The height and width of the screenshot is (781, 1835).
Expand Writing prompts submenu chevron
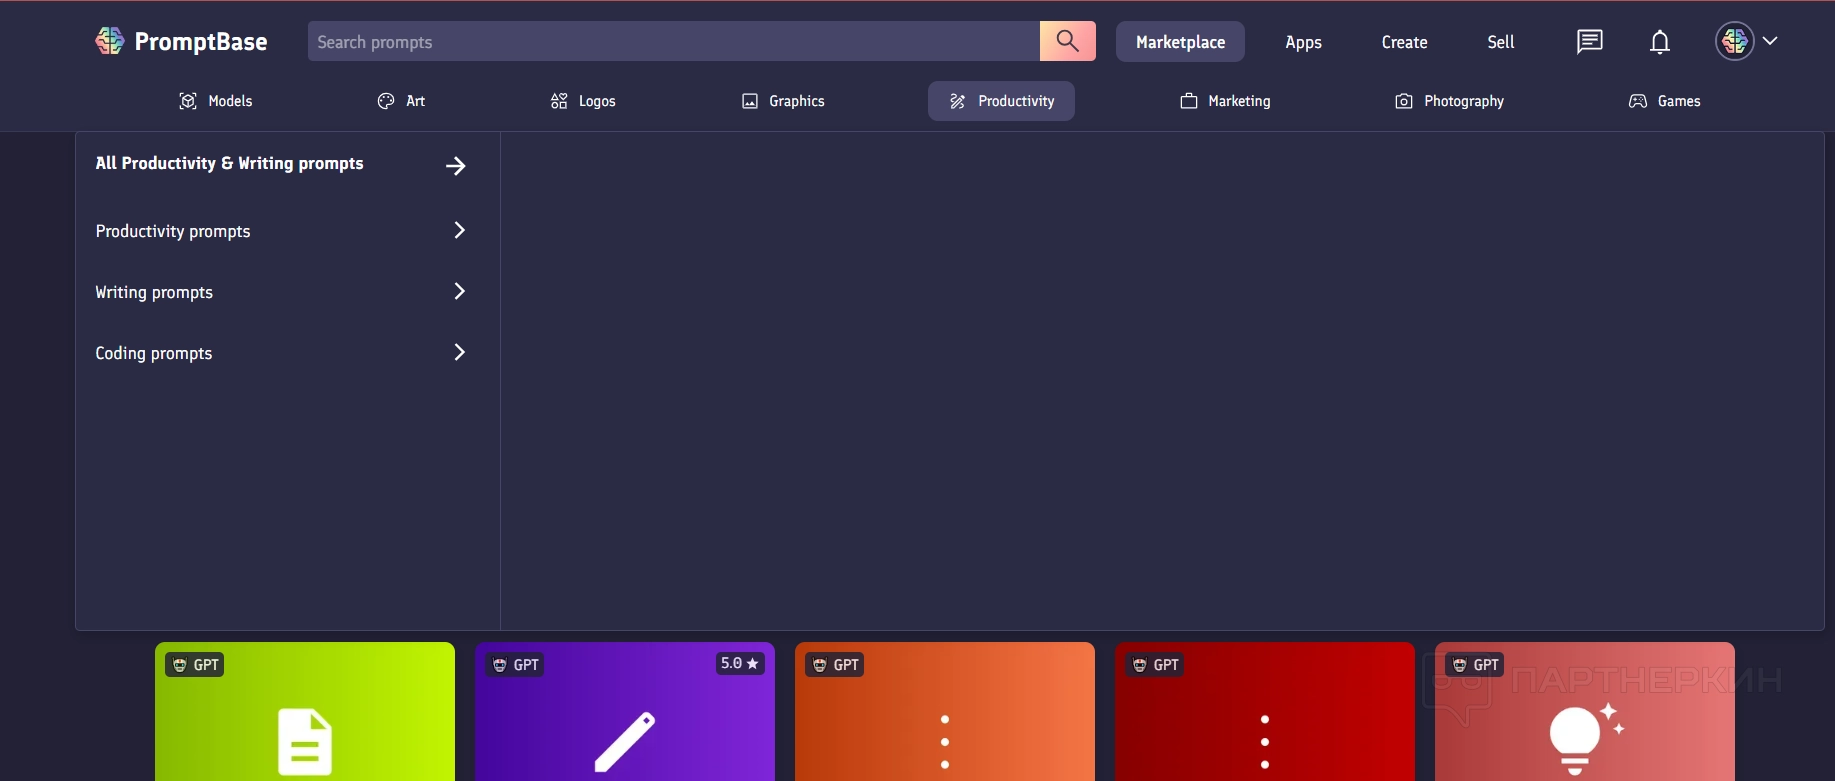click(460, 291)
